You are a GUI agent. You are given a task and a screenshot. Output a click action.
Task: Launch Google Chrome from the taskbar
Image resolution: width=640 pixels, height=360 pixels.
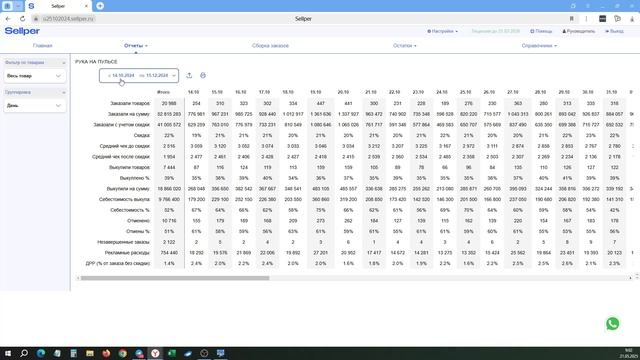(122, 353)
